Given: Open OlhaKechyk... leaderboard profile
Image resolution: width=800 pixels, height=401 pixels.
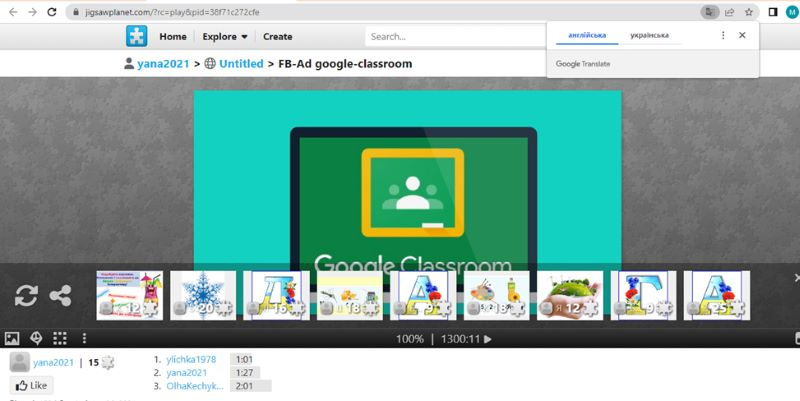Looking at the screenshot, I should [x=195, y=386].
